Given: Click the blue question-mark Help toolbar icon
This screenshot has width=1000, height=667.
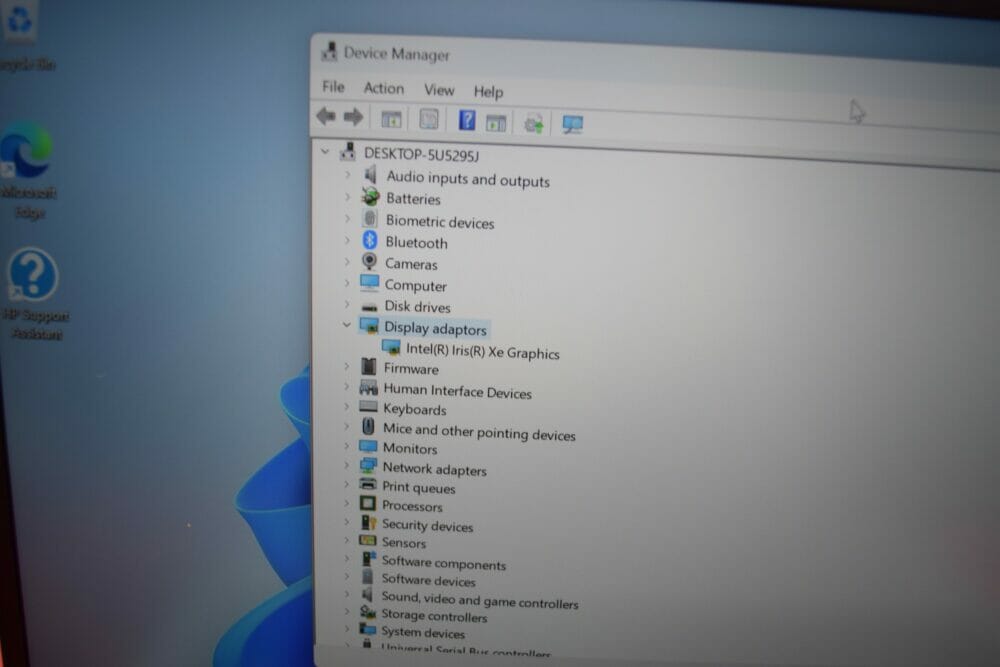Looking at the screenshot, I should [467, 120].
